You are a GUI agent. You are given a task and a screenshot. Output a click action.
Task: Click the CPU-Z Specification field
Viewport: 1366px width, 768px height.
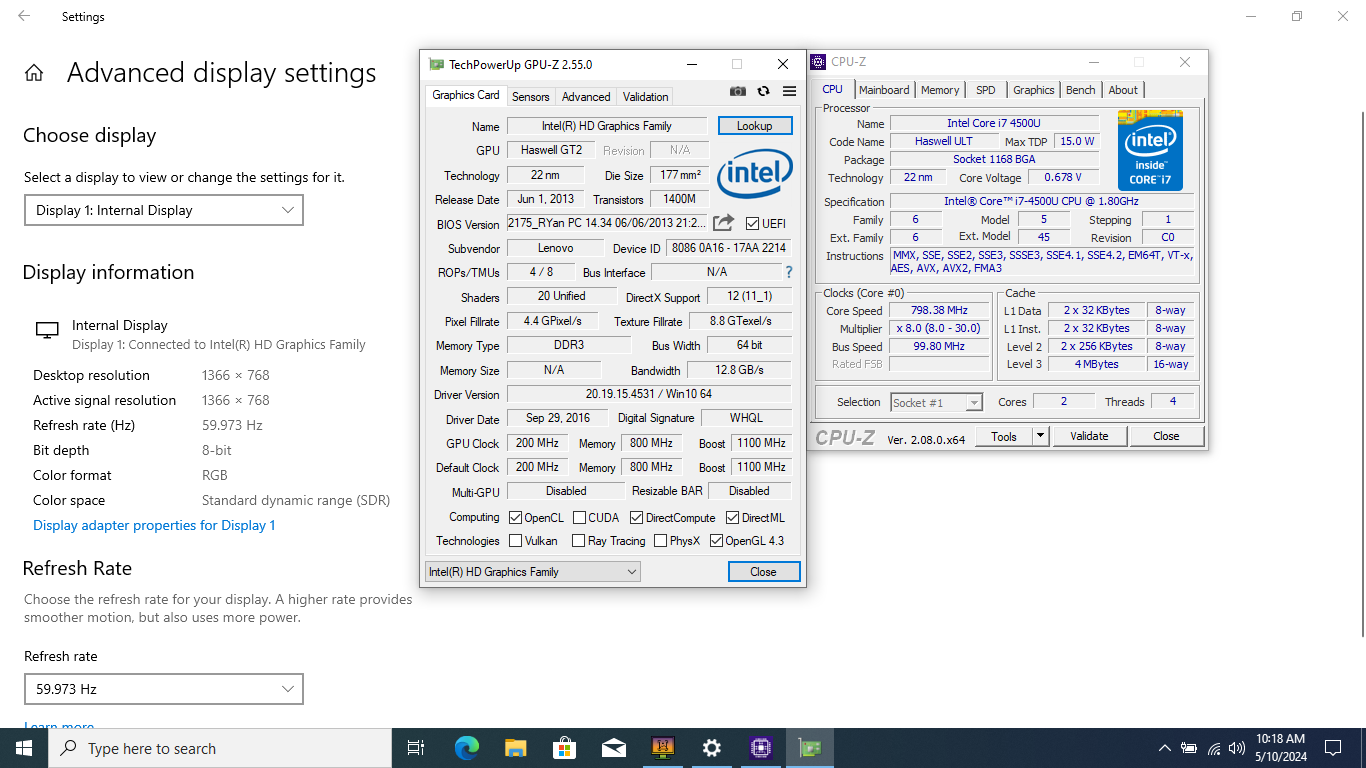pyautogui.click(x=1042, y=202)
